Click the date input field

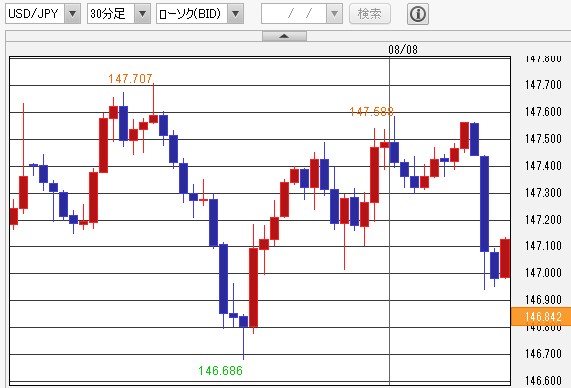pos(294,14)
